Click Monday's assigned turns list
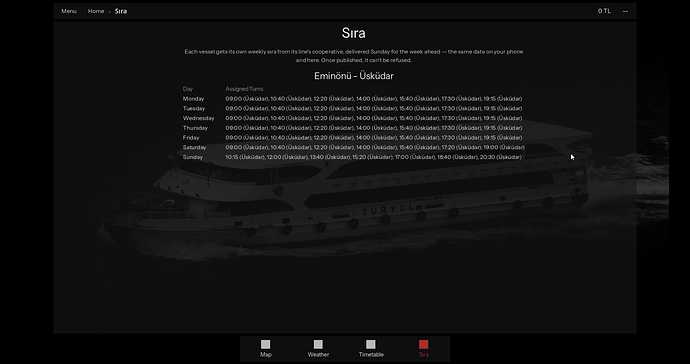 click(x=374, y=99)
